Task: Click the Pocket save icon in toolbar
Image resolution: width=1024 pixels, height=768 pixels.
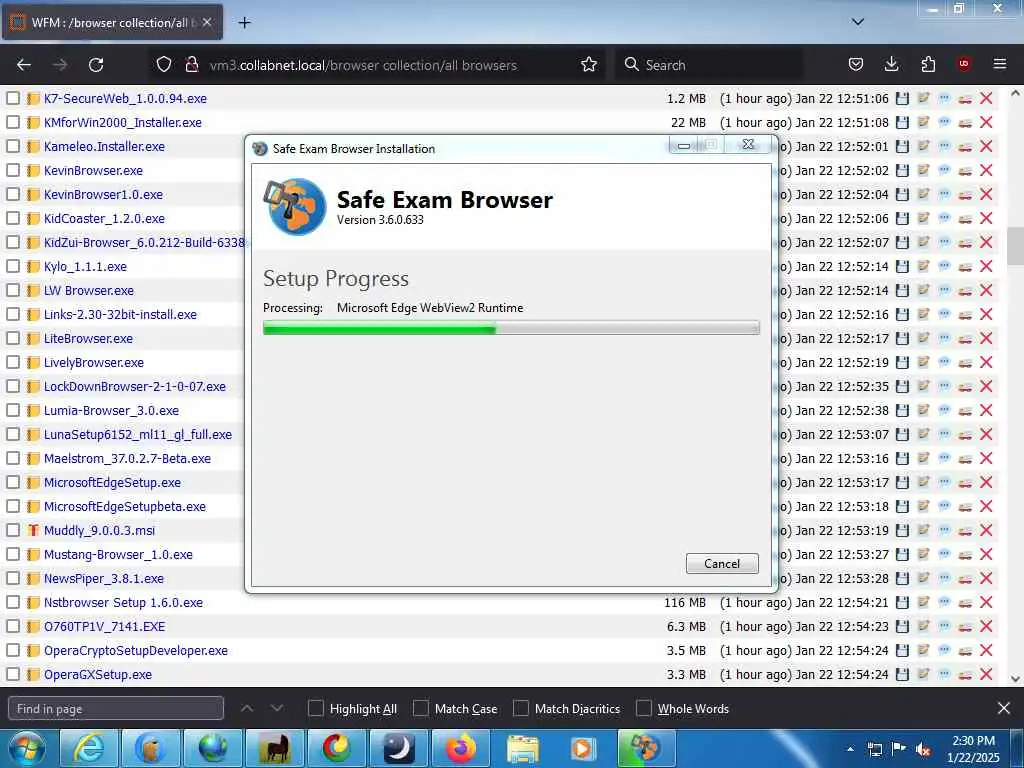Action: tap(856, 64)
